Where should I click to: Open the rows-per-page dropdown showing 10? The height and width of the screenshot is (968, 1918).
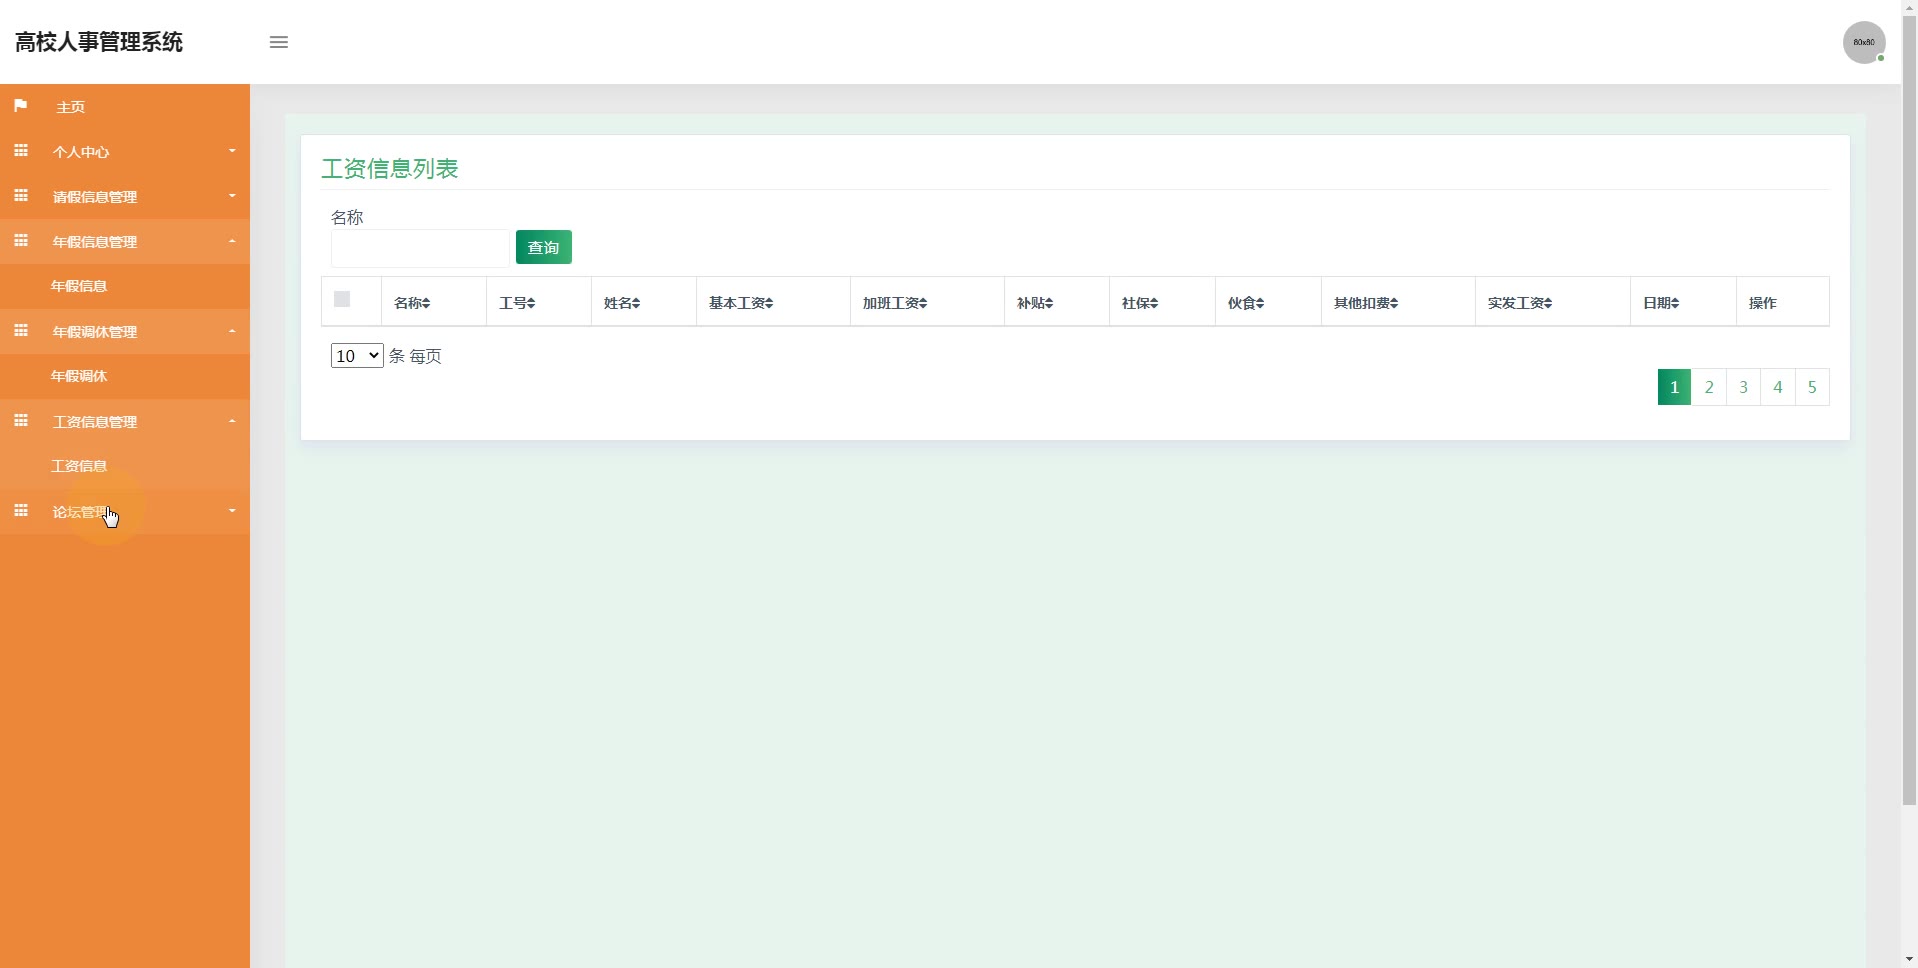[x=357, y=355]
